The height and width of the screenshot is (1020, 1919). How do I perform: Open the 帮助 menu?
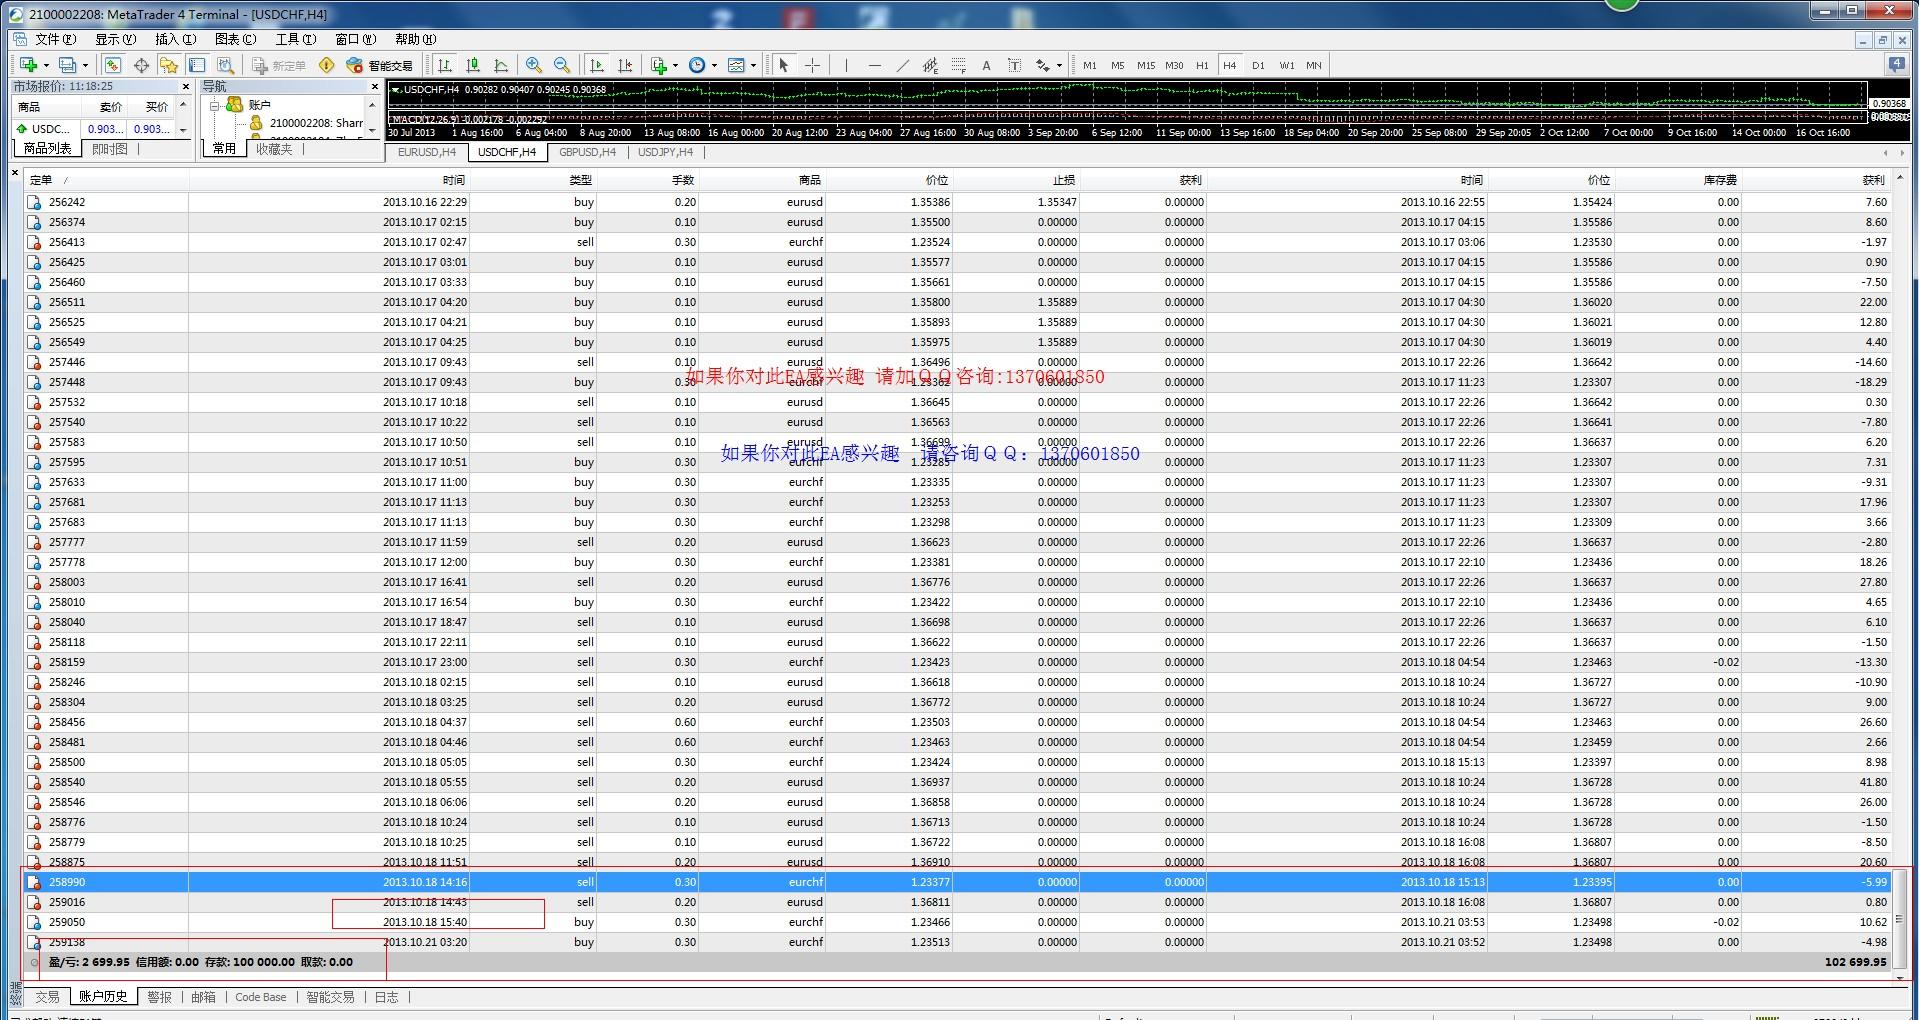416,39
